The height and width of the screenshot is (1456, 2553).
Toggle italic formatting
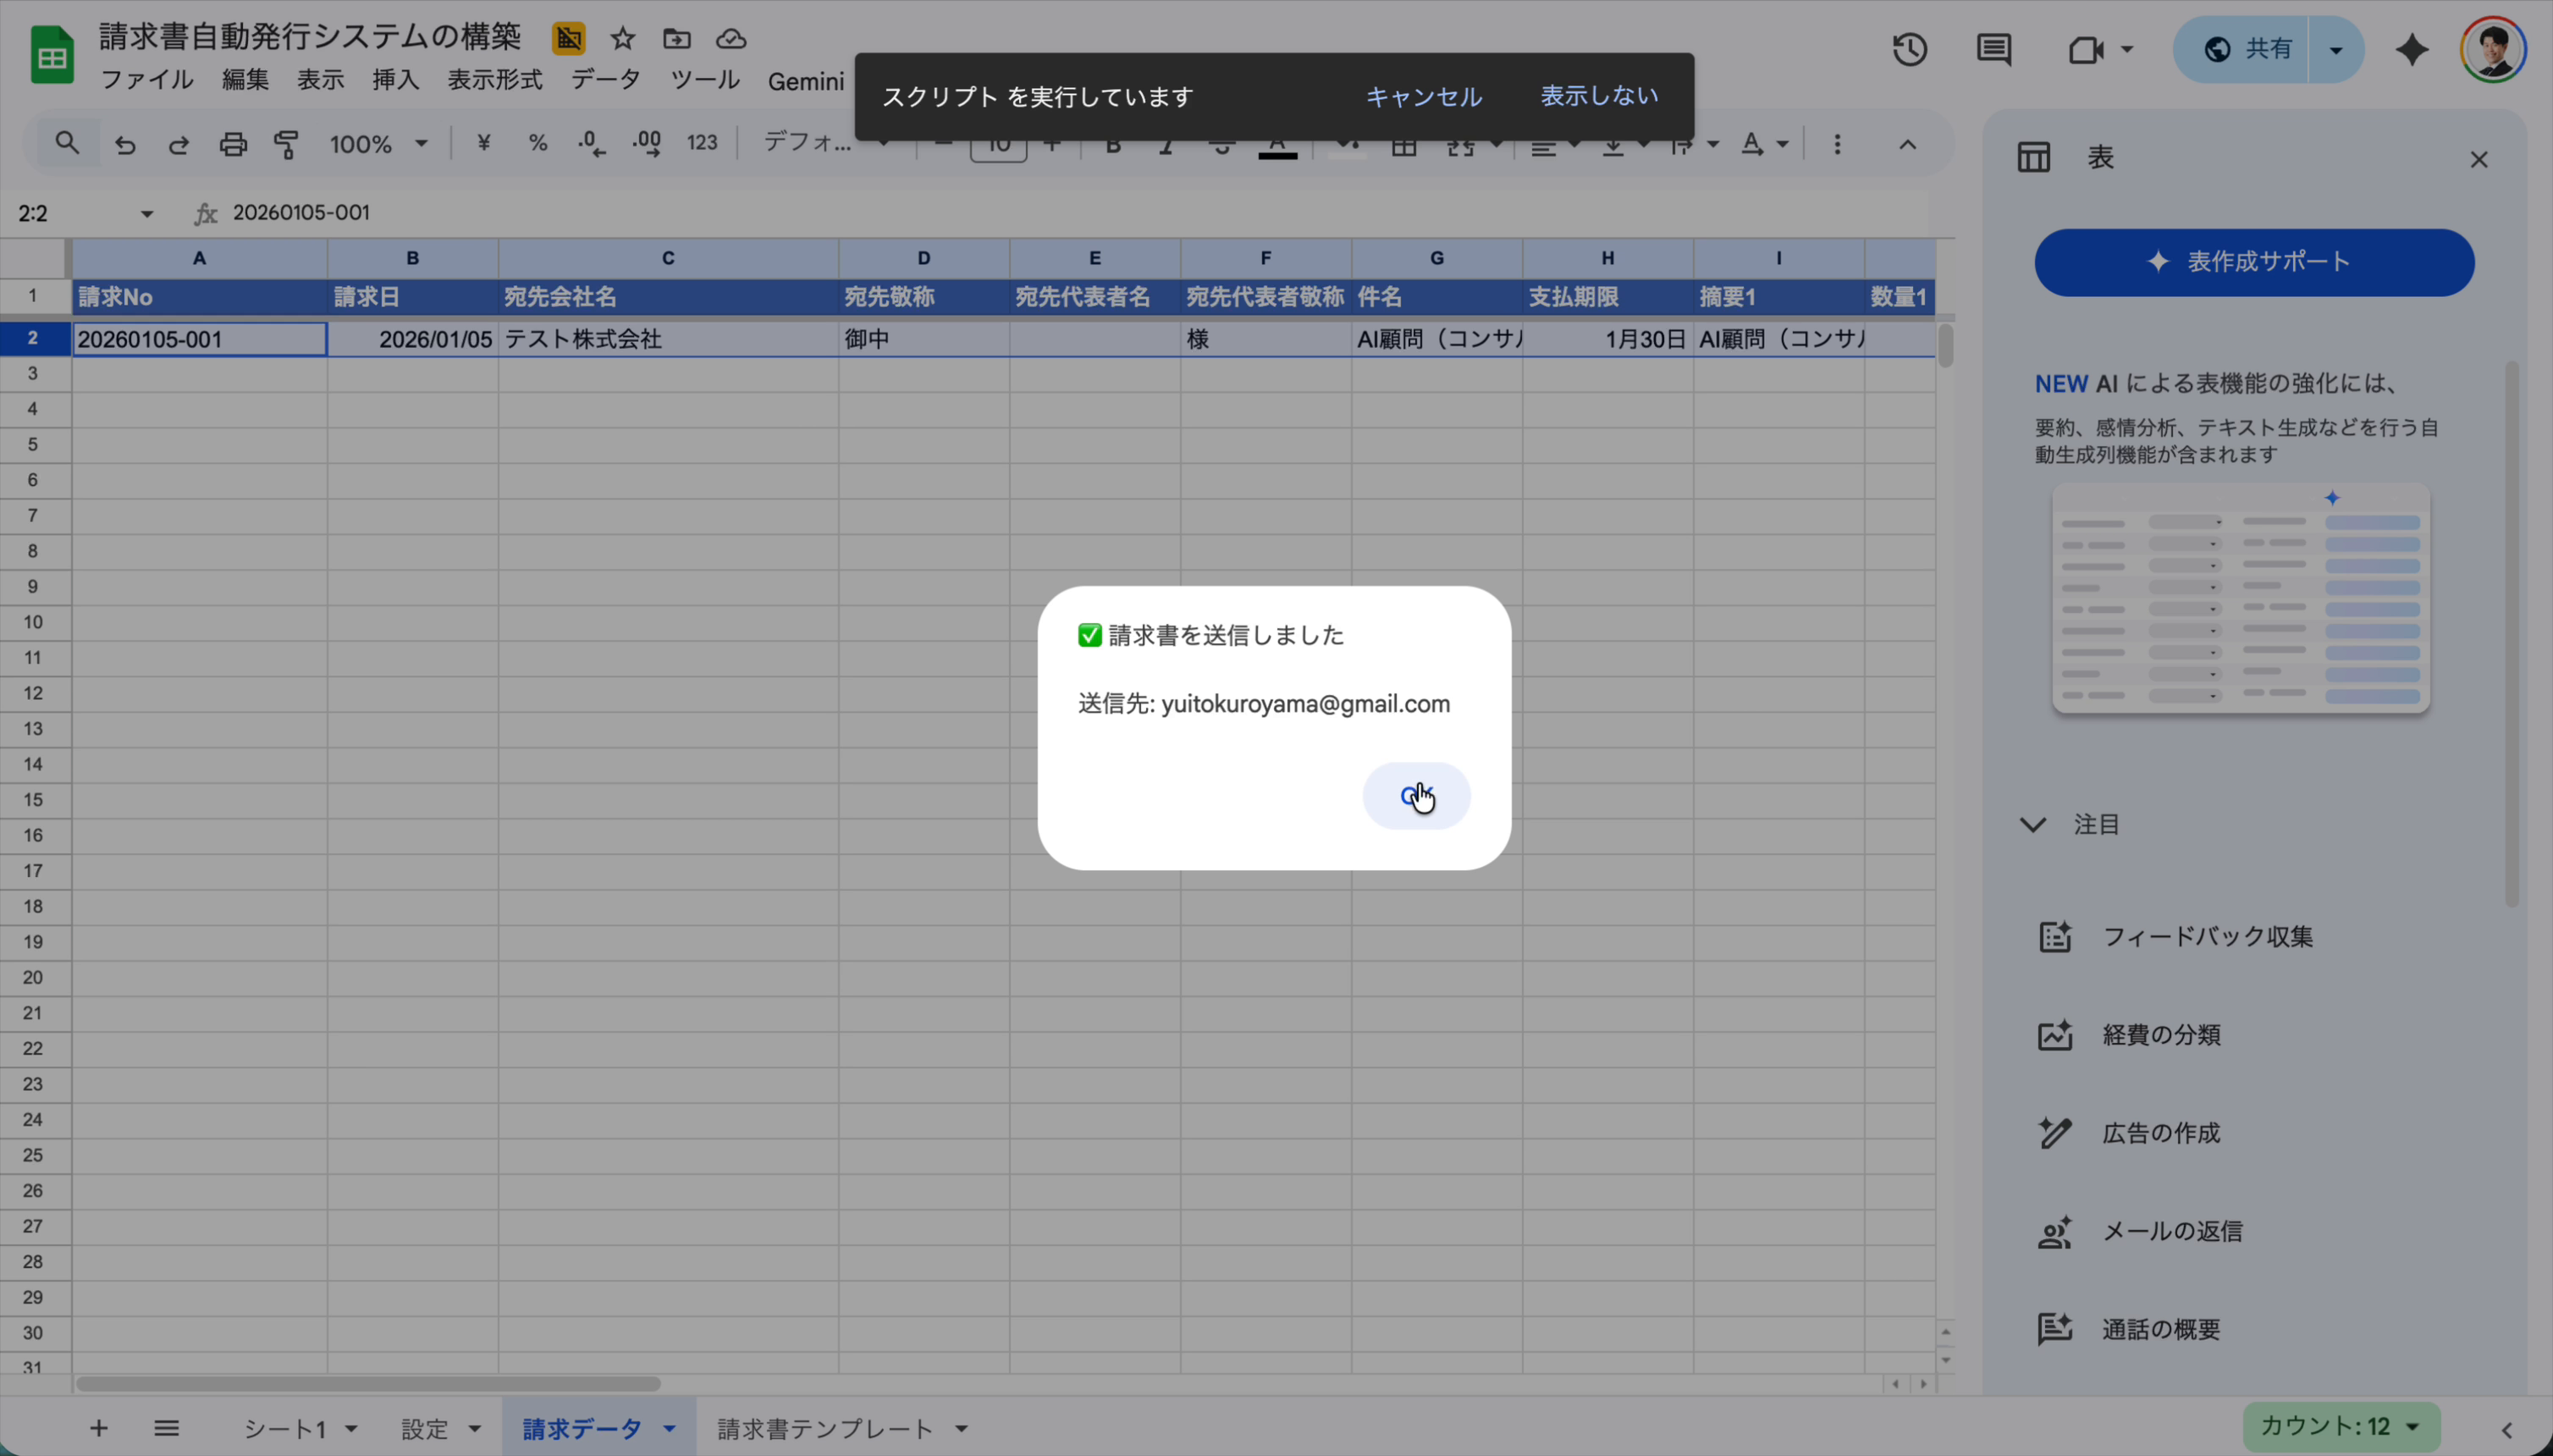[1166, 144]
